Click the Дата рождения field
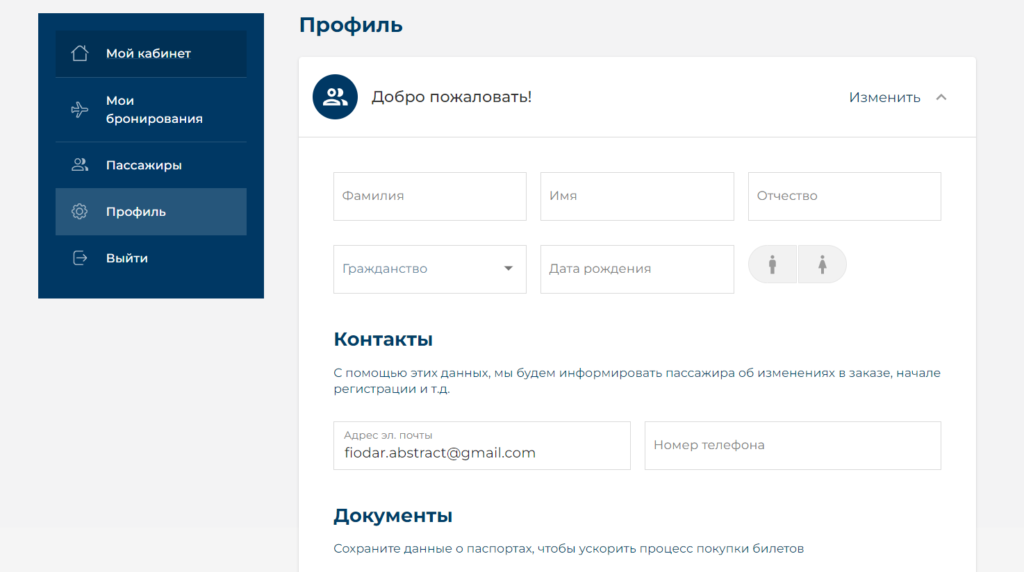This screenshot has width=1024, height=572. click(637, 269)
